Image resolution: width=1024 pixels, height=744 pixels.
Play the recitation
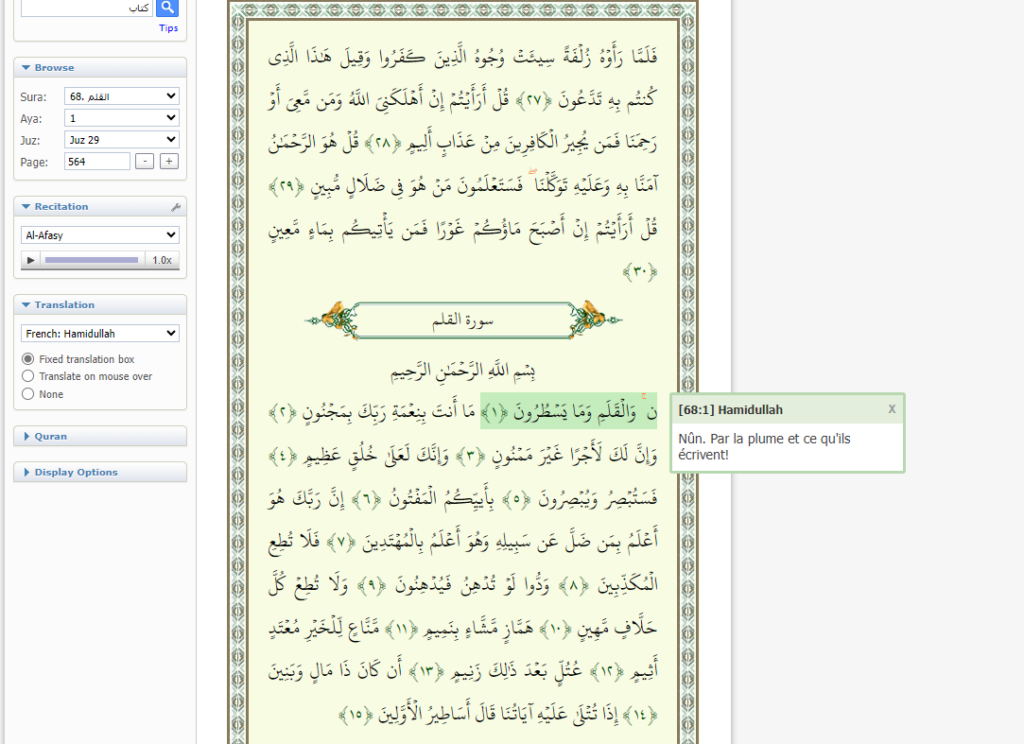point(31,260)
